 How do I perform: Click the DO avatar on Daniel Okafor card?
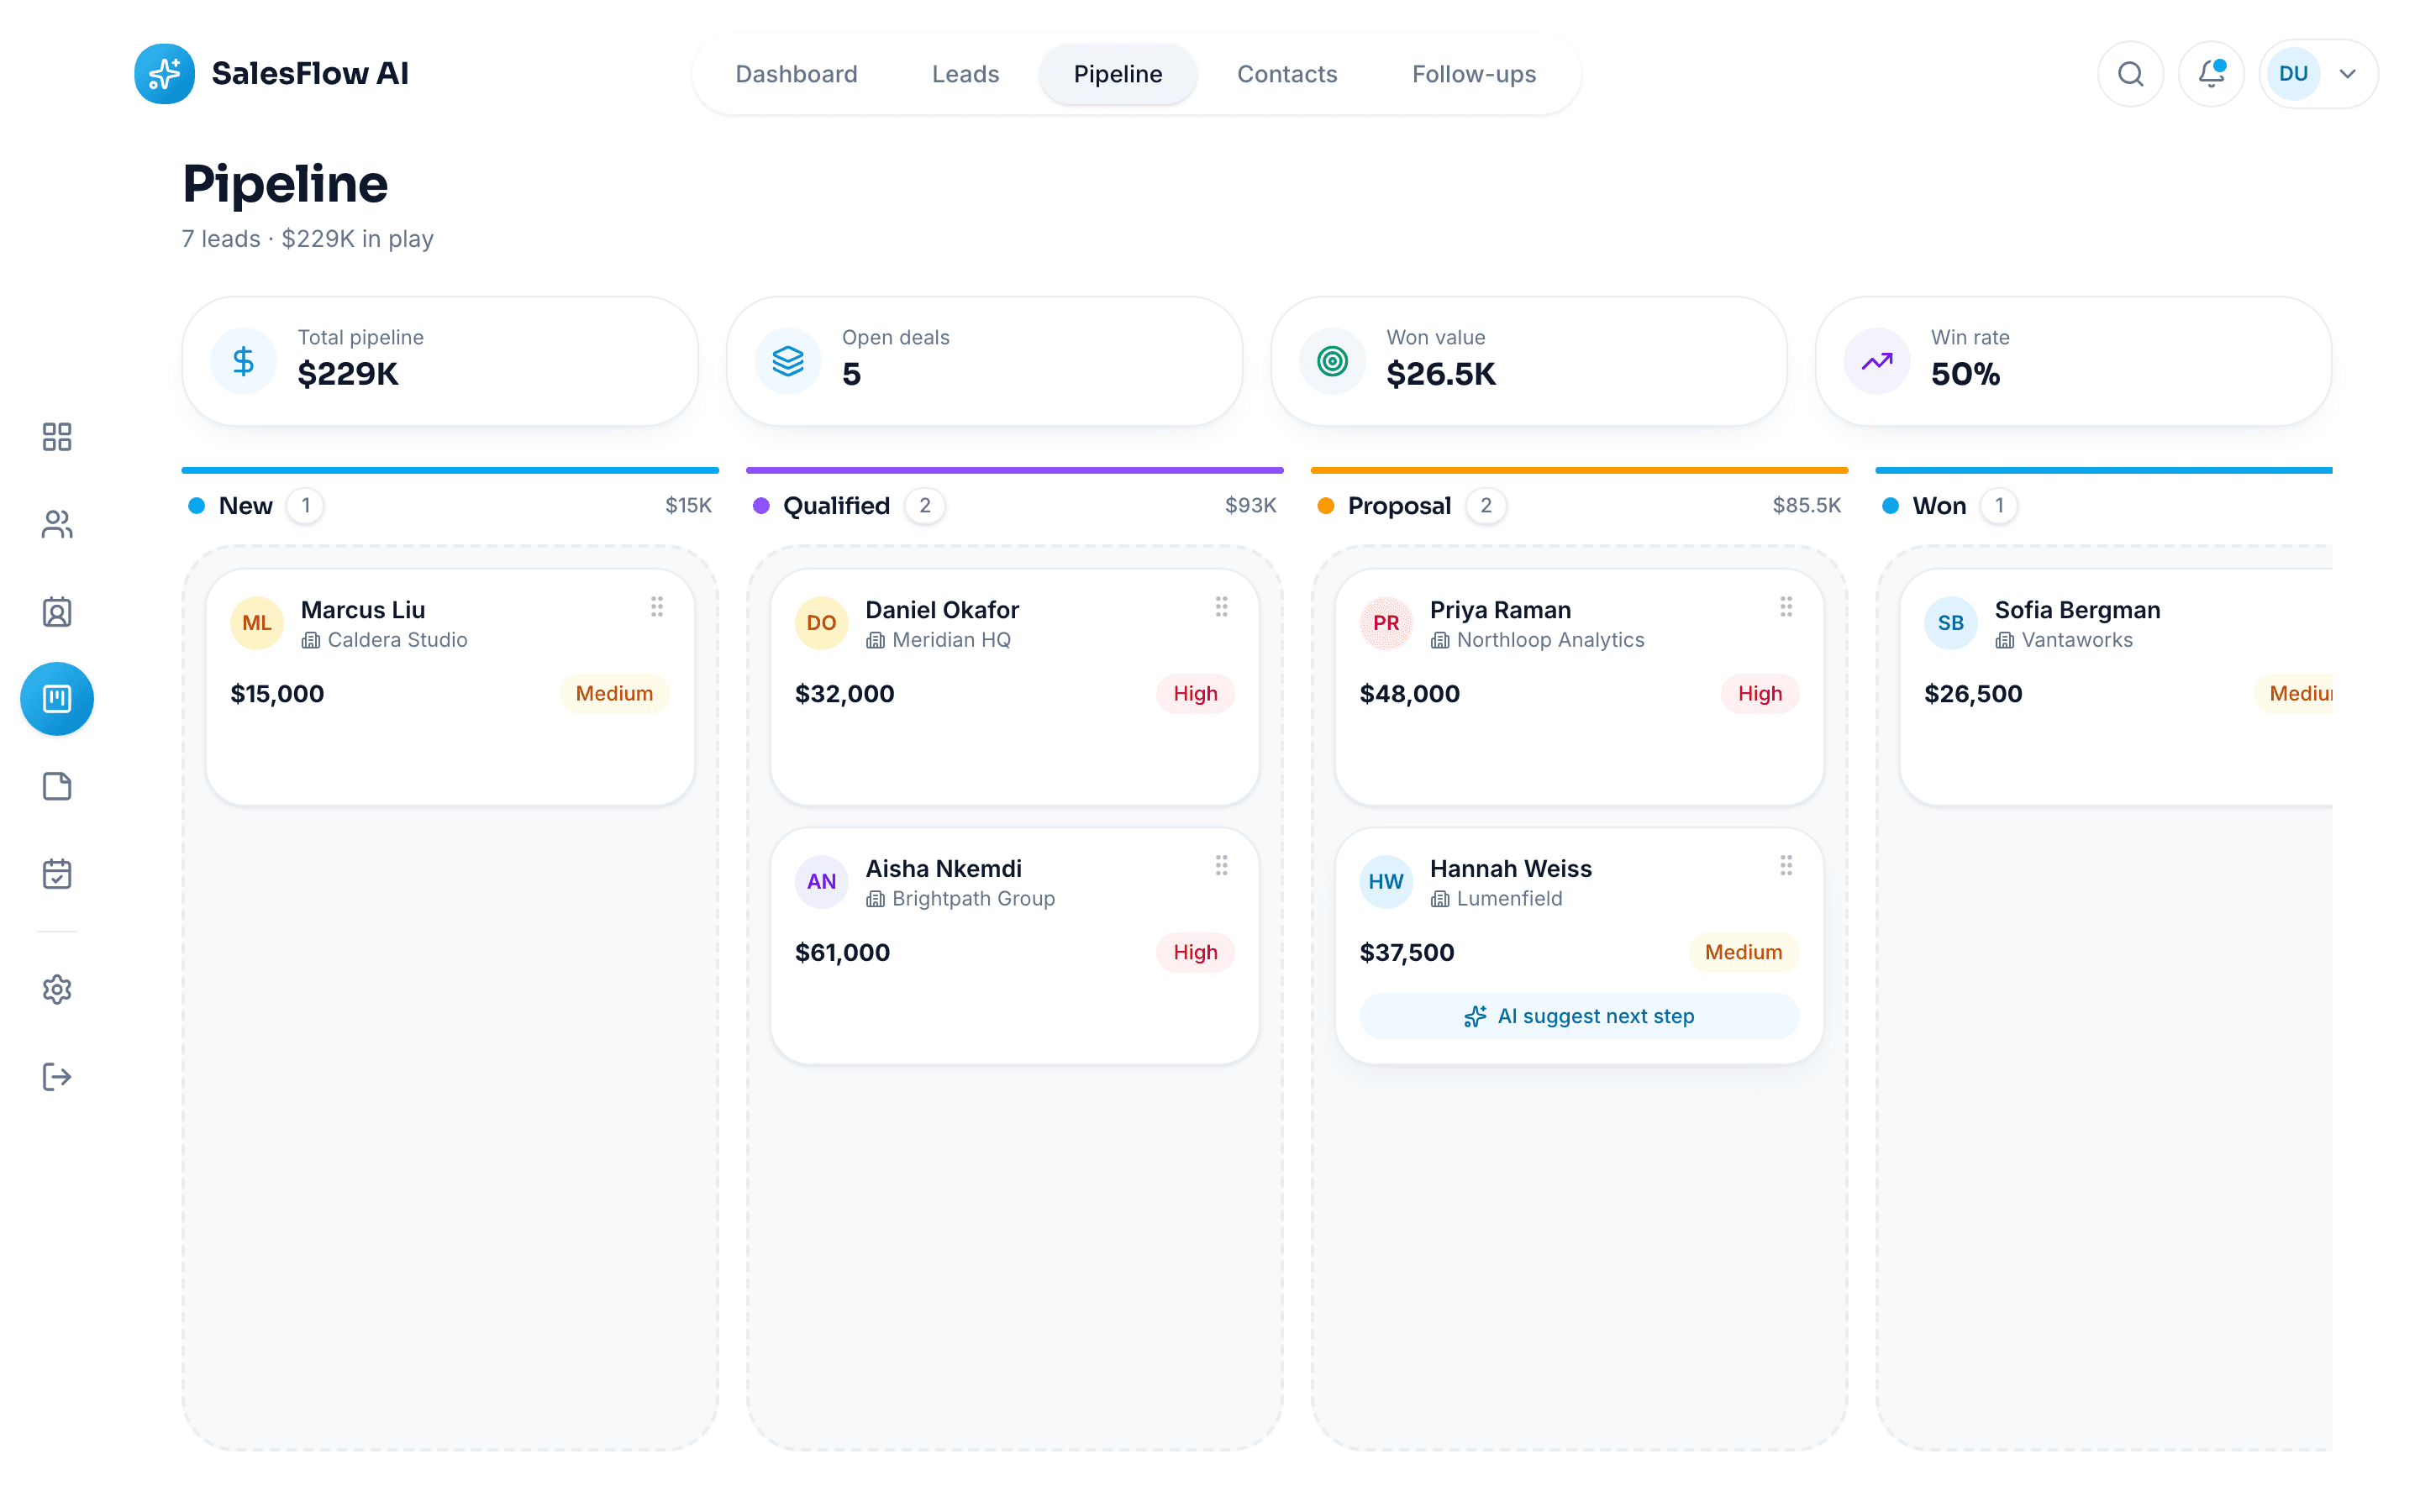pyautogui.click(x=821, y=623)
